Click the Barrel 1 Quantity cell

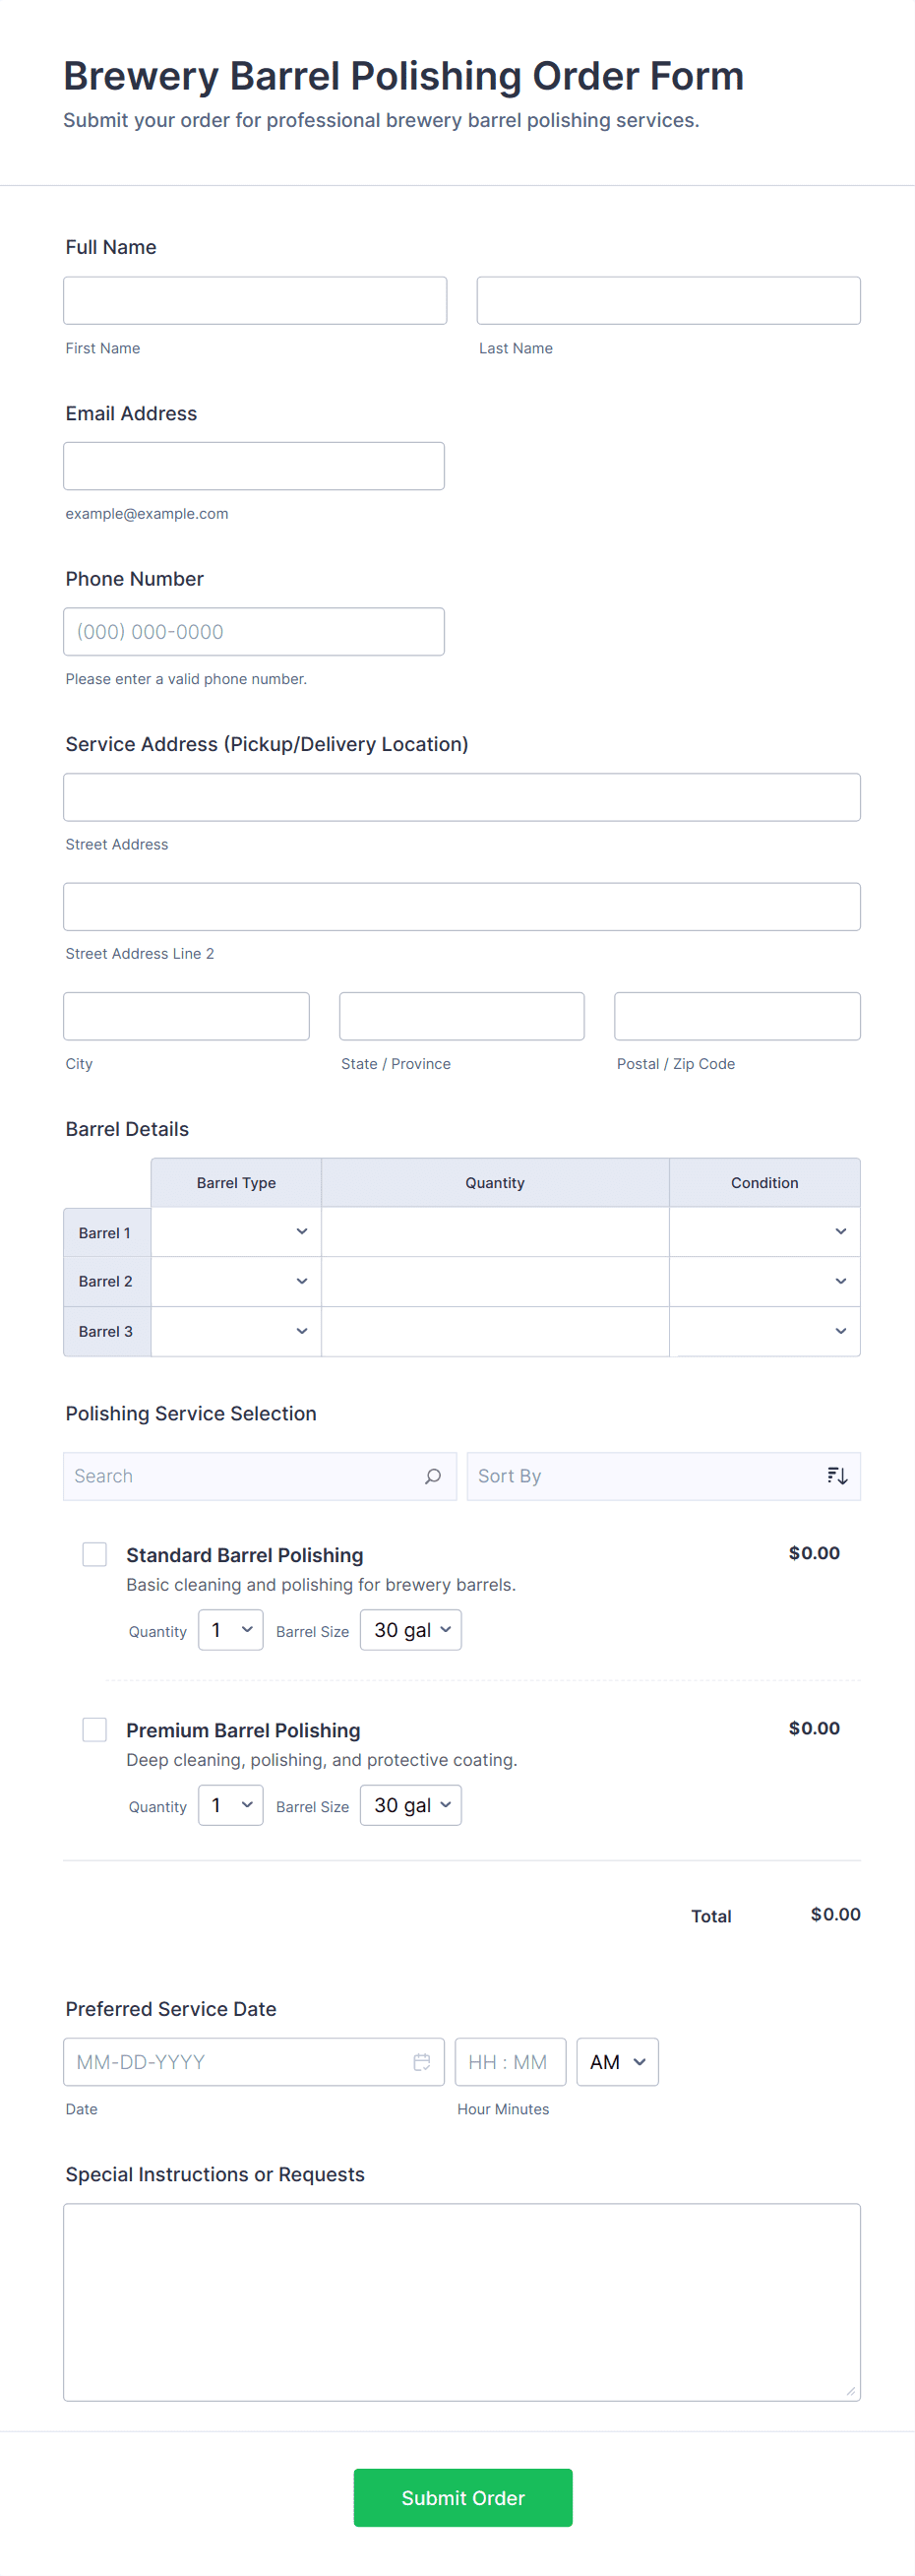[x=495, y=1232]
